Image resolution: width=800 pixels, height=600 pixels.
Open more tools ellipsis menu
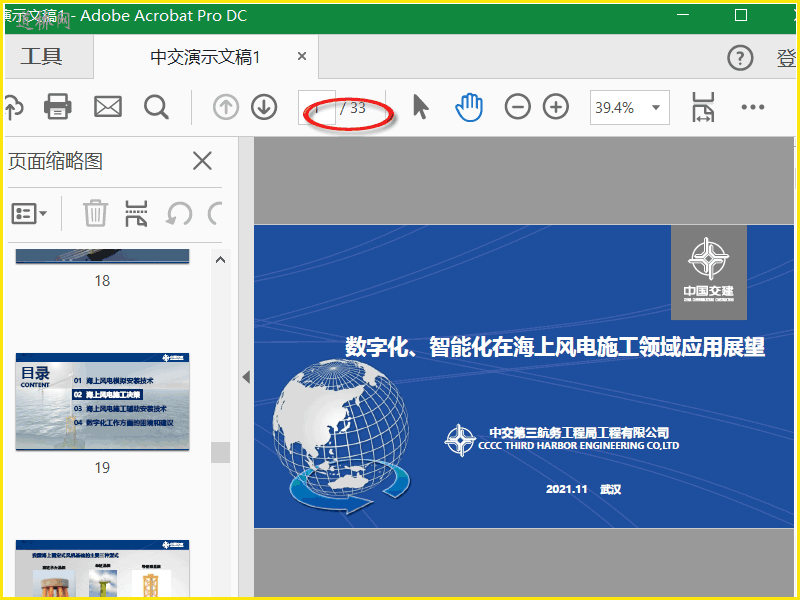753,107
